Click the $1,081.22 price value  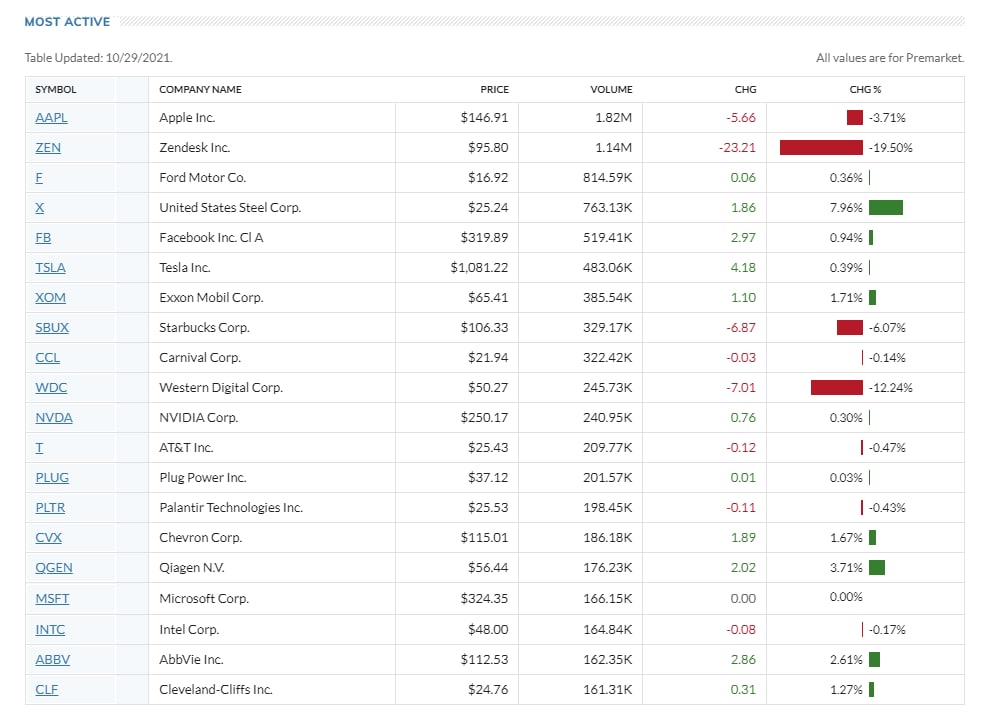[479, 268]
